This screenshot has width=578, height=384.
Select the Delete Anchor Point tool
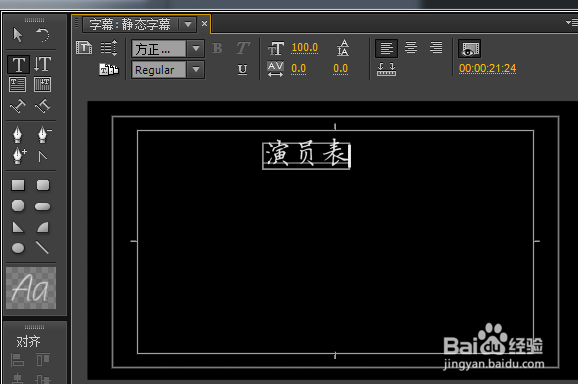click(x=43, y=135)
